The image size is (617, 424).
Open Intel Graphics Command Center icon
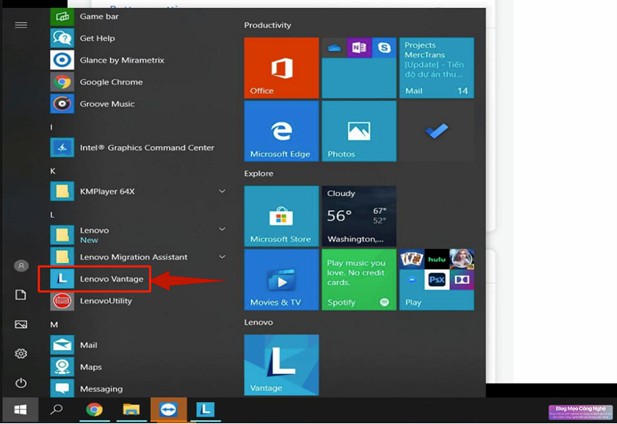[x=62, y=147]
